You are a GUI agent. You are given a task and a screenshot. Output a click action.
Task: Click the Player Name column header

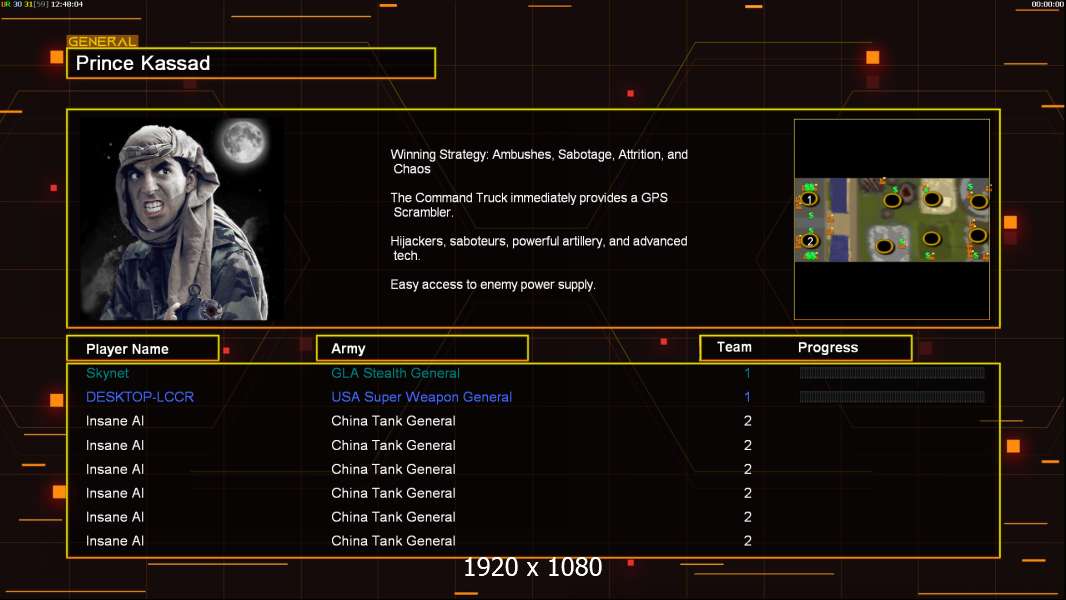click(143, 349)
